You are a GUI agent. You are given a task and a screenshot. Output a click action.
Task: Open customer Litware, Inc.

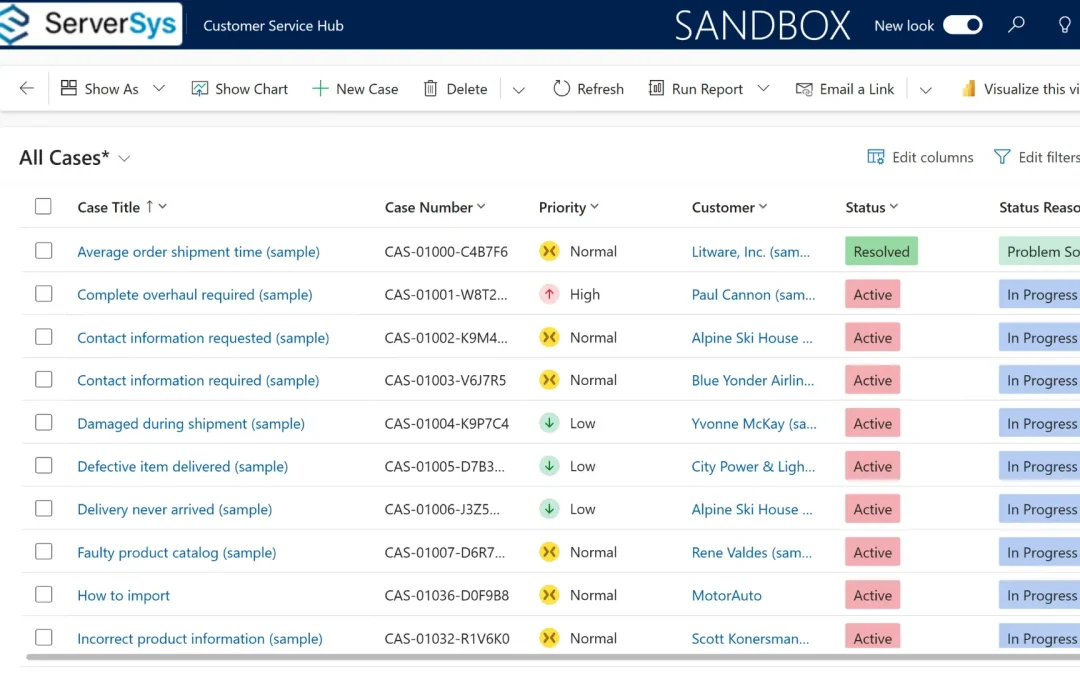pyautogui.click(x=751, y=252)
